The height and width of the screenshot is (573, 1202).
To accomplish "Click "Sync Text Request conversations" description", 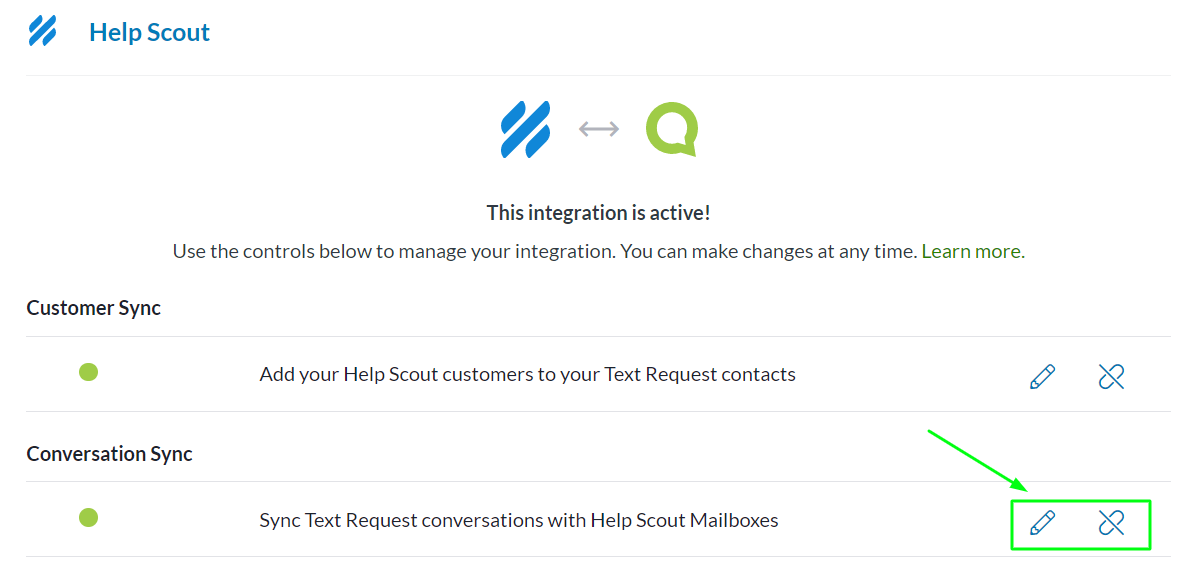I will point(518,520).
